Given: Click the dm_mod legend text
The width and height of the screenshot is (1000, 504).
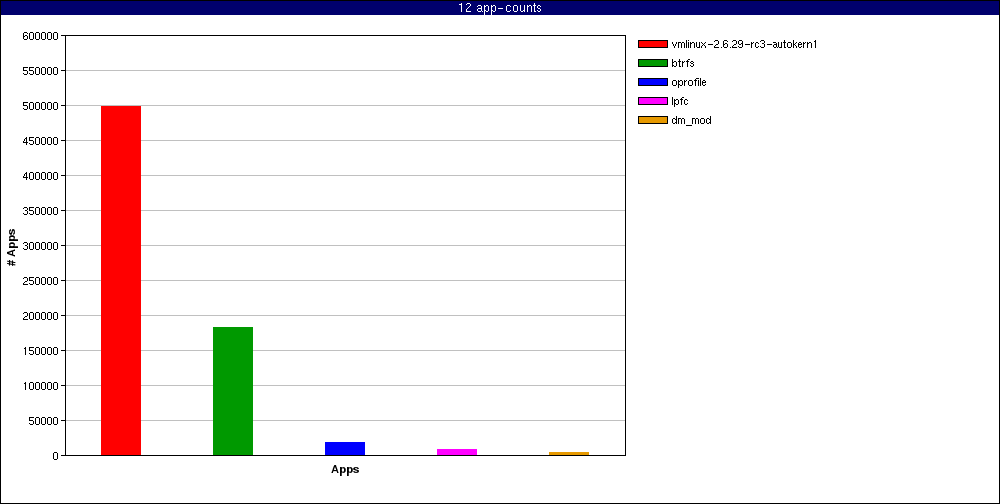Looking at the screenshot, I should (691, 120).
